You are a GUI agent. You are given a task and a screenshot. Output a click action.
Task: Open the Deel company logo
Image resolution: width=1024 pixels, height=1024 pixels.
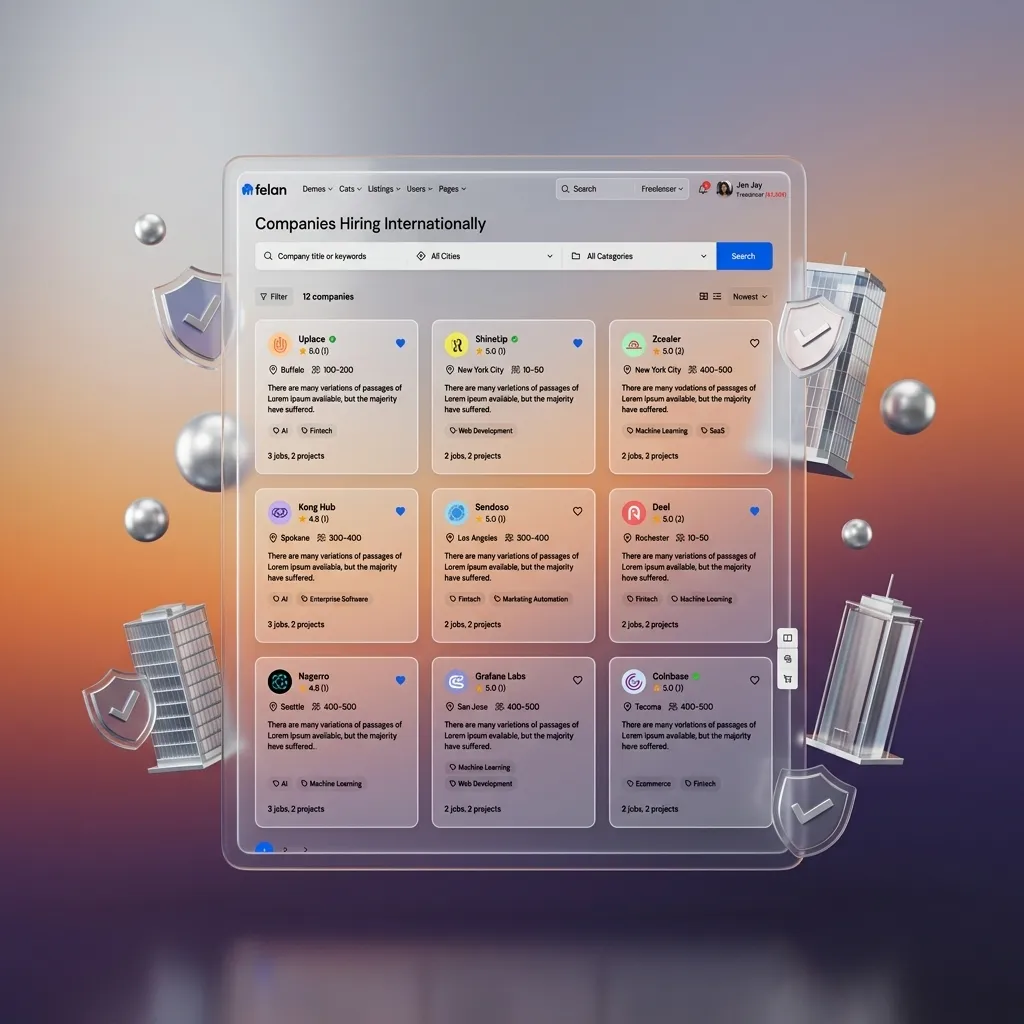click(x=633, y=513)
